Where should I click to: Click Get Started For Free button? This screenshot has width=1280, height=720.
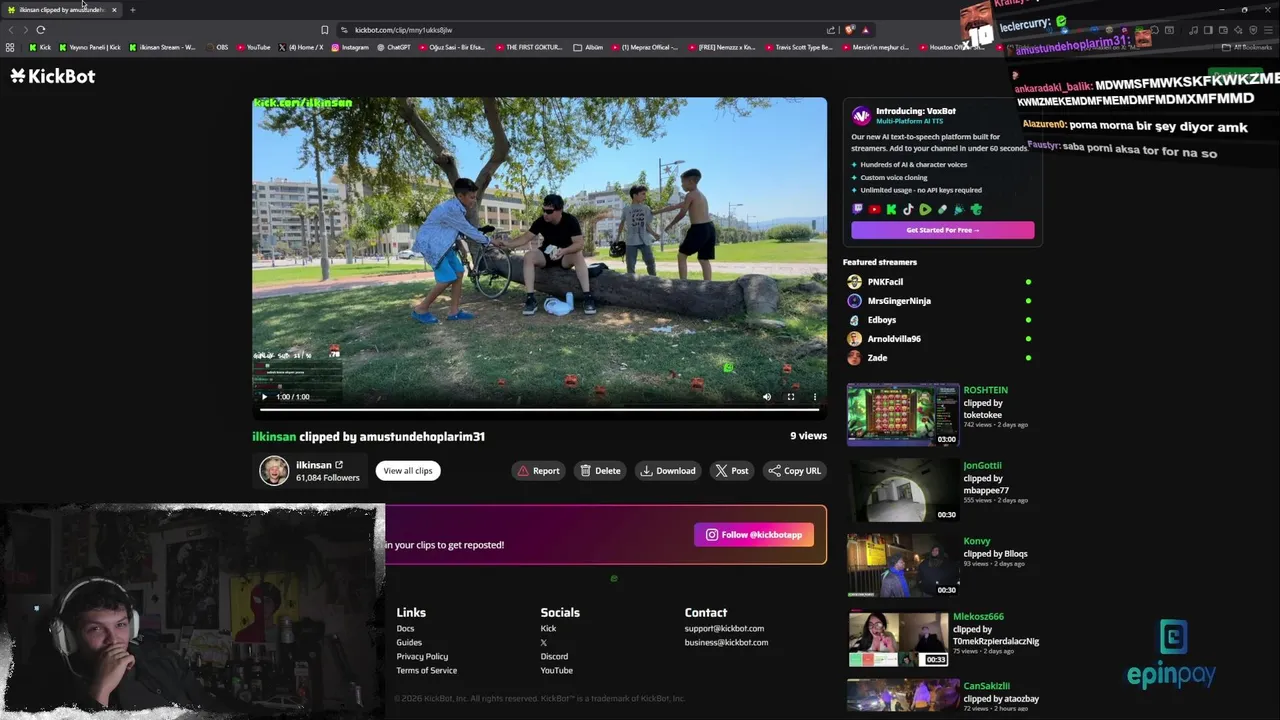942,230
